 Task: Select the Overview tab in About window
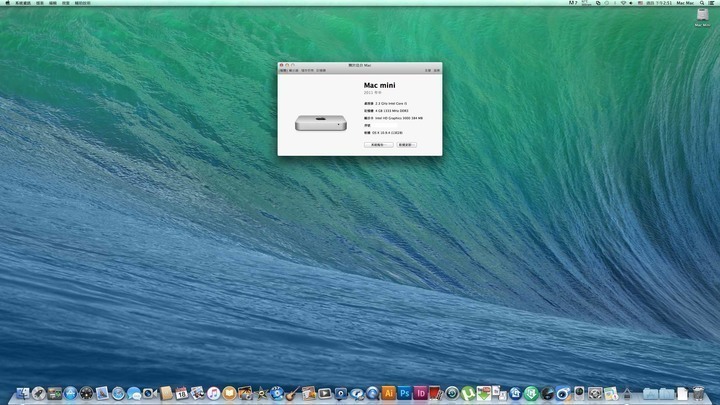(283, 70)
